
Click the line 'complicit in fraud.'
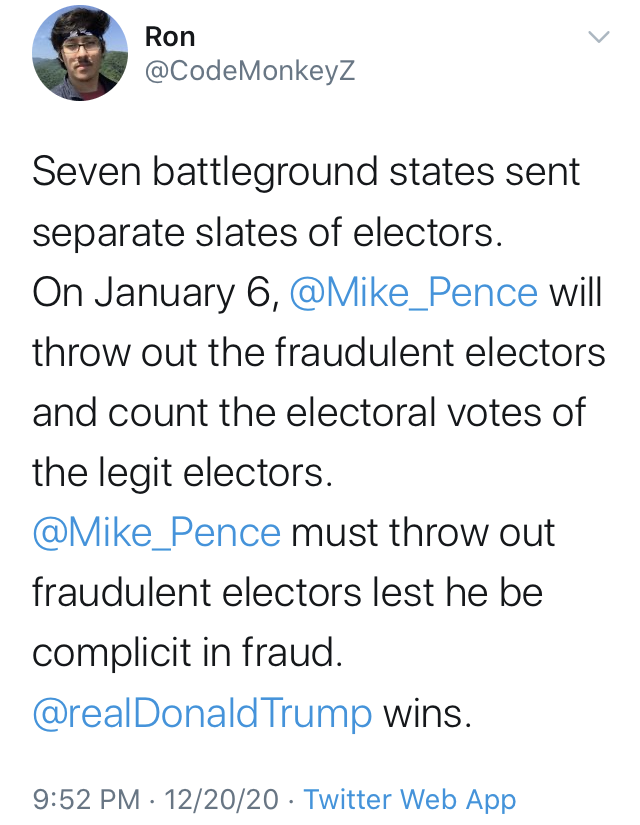coord(187,653)
